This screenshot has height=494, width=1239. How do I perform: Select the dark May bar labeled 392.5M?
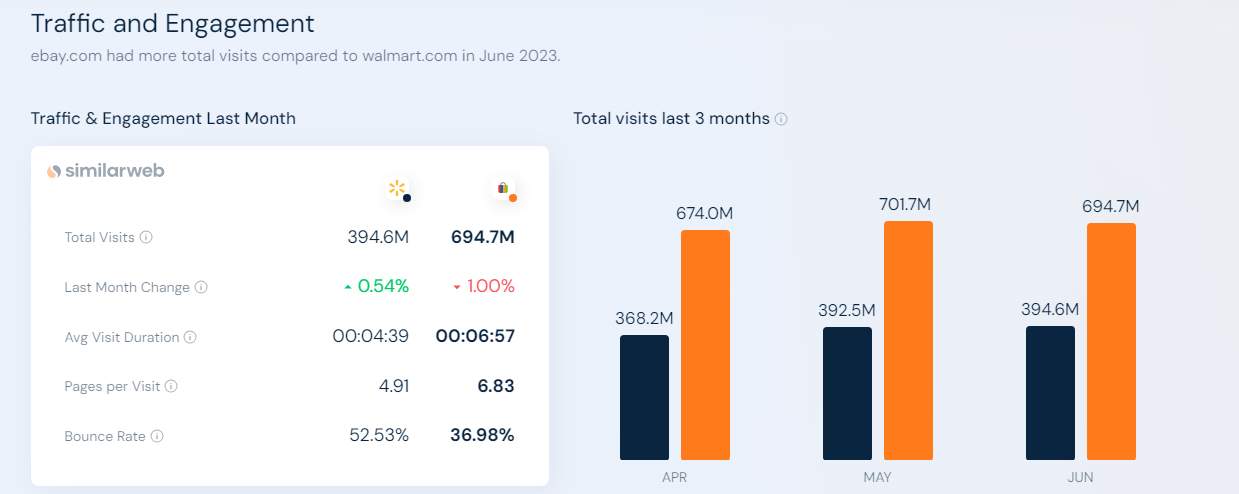pos(847,393)
